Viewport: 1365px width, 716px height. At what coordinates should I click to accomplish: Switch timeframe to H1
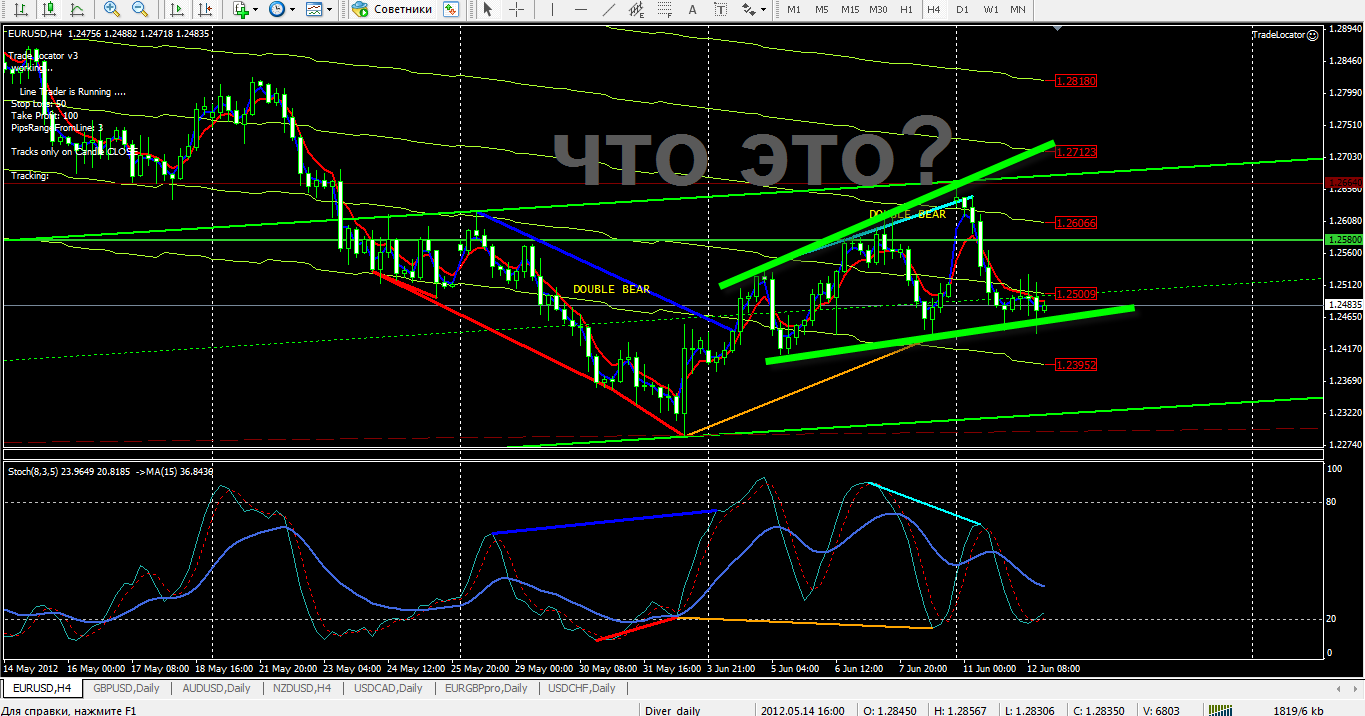[906, 9]
